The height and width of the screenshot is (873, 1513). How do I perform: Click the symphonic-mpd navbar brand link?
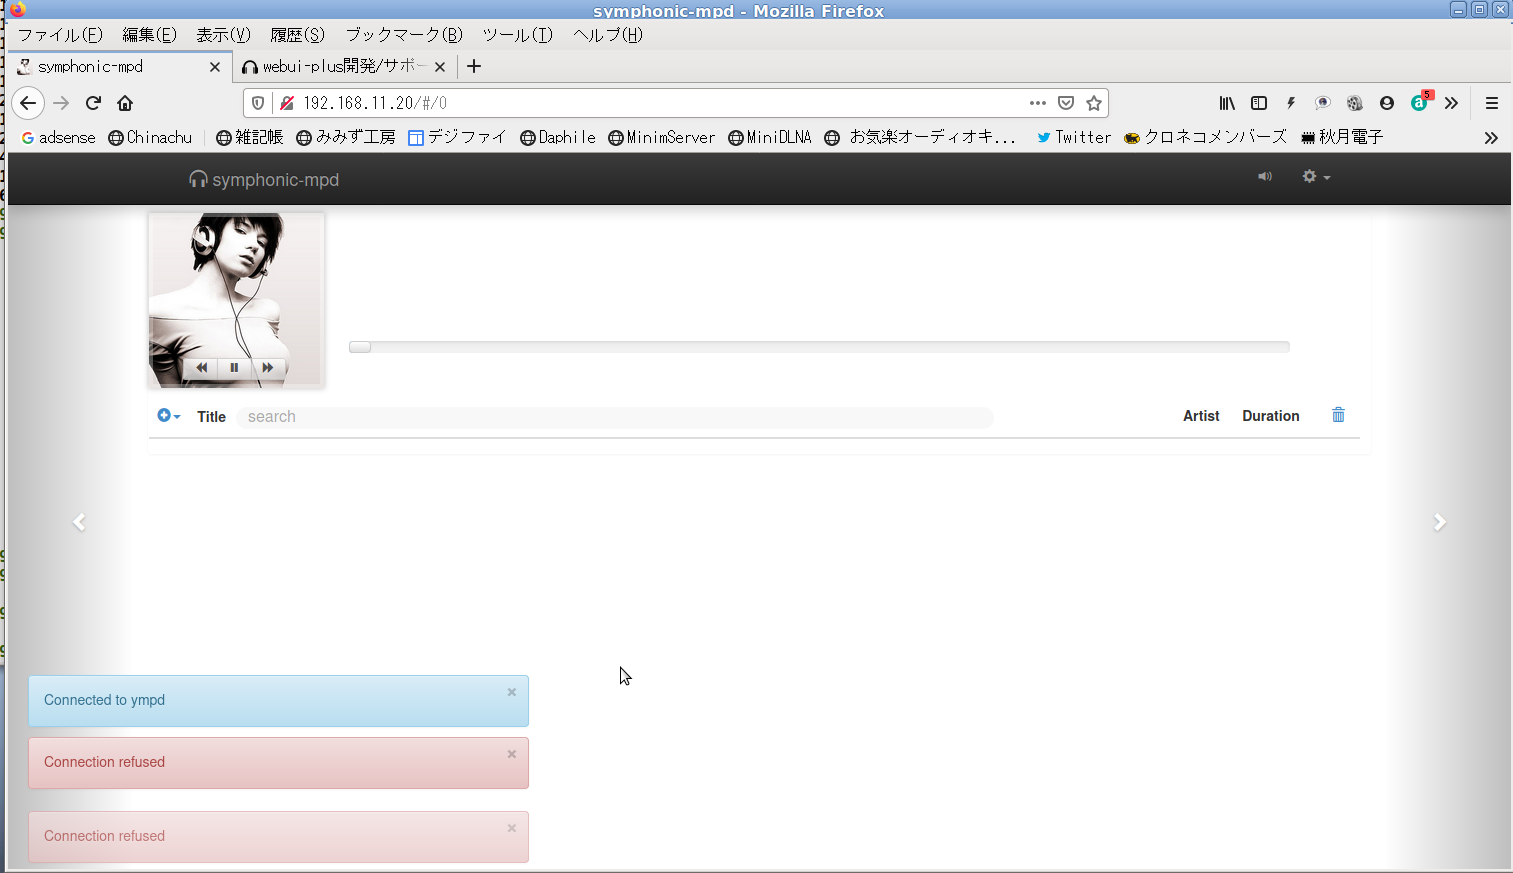pos(264,180)
